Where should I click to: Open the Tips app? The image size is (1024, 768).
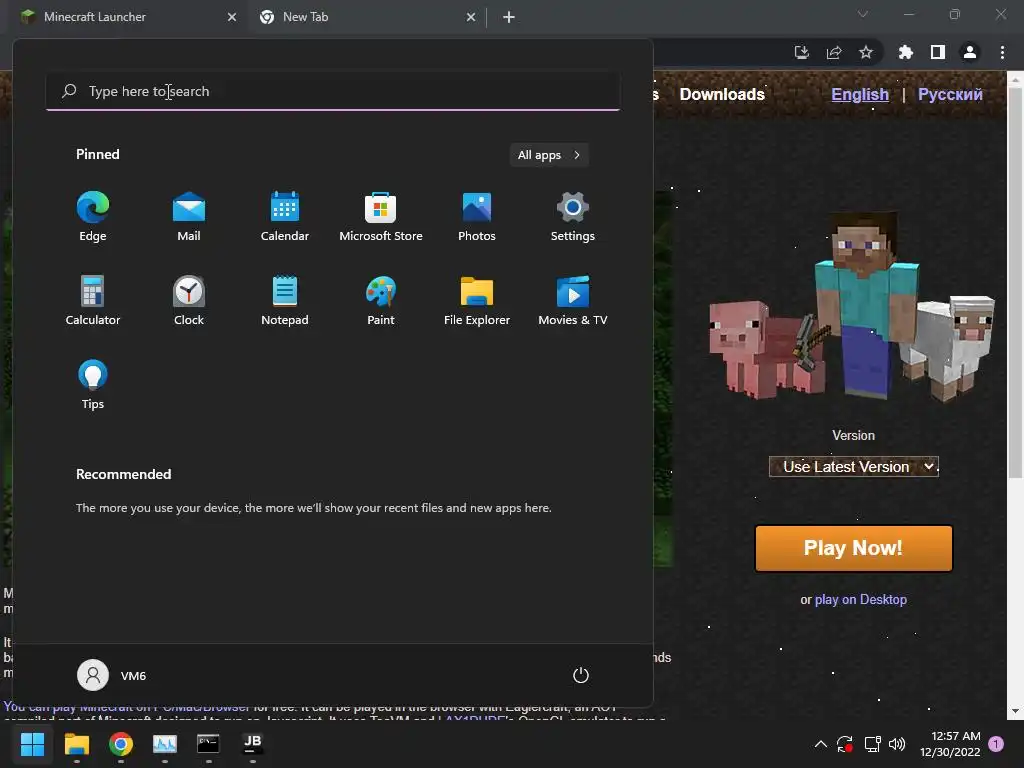(x=93, y=385)
